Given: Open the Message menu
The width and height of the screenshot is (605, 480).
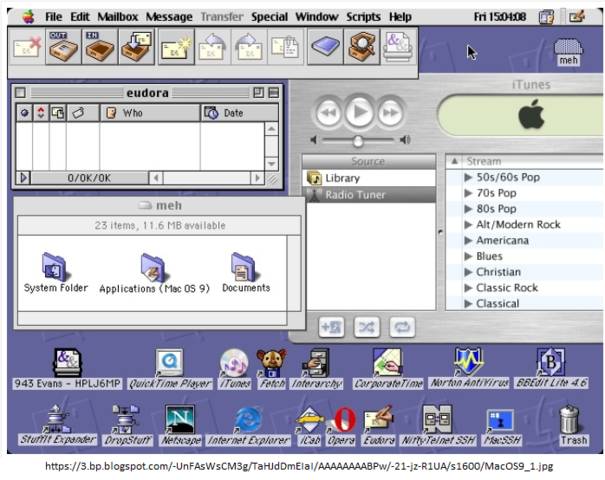Looking at the screenshot, I should click(169, 17).
